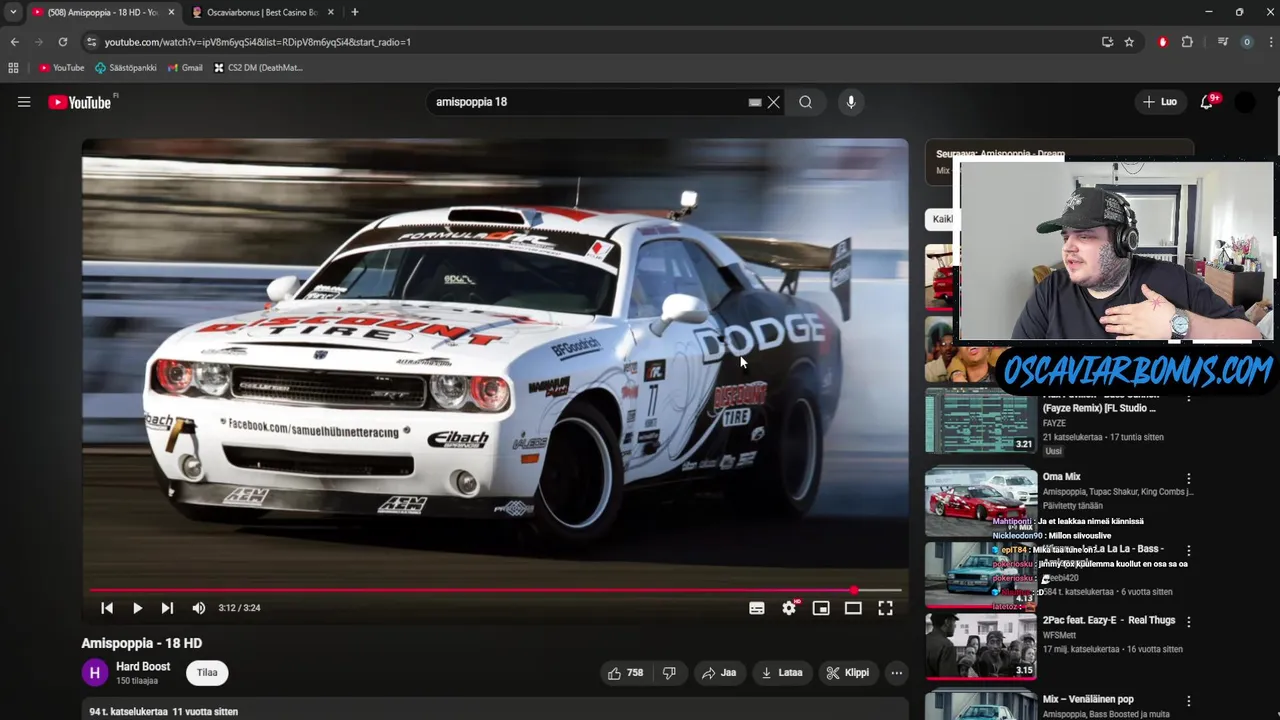The width and height of the screenshot is (1280, 720).
Task: View site information icon in address bar
Action: (x=92, y=42)
